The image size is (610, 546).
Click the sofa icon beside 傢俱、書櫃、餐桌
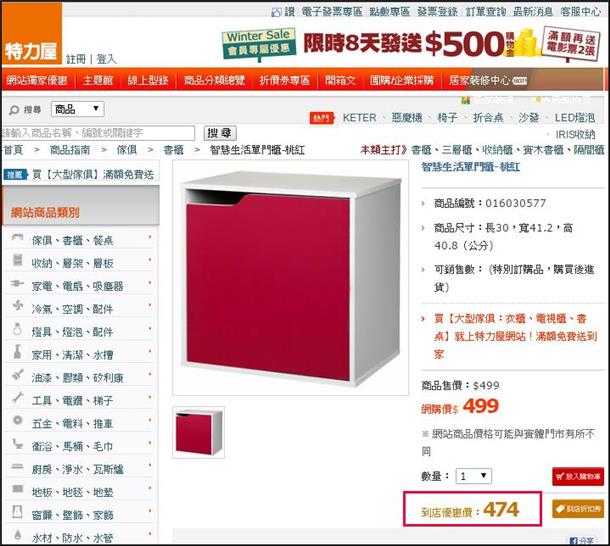[18, 237]
